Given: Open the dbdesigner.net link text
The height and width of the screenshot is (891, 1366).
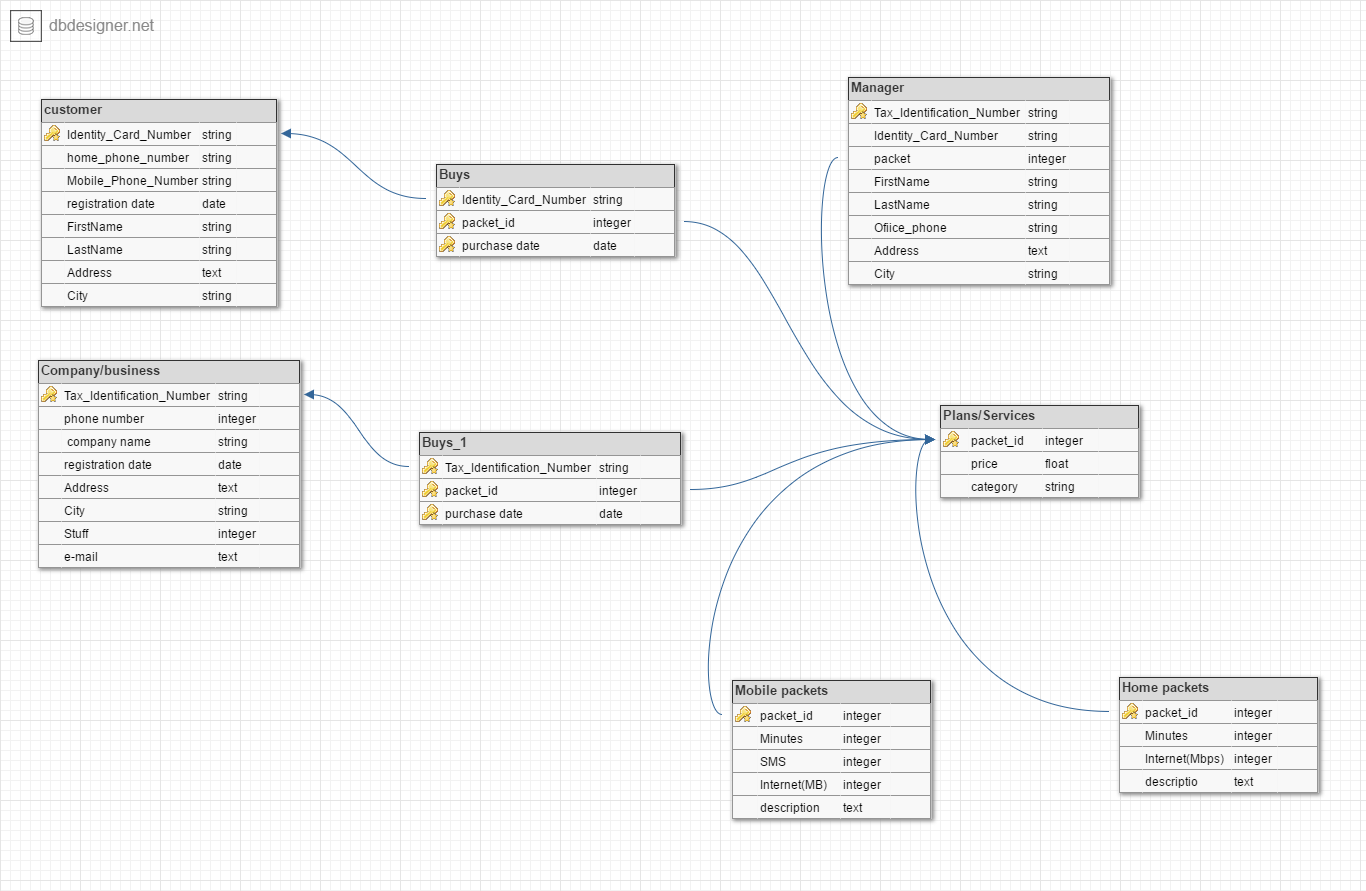Looking at the screenshot, I should (102, 26).
